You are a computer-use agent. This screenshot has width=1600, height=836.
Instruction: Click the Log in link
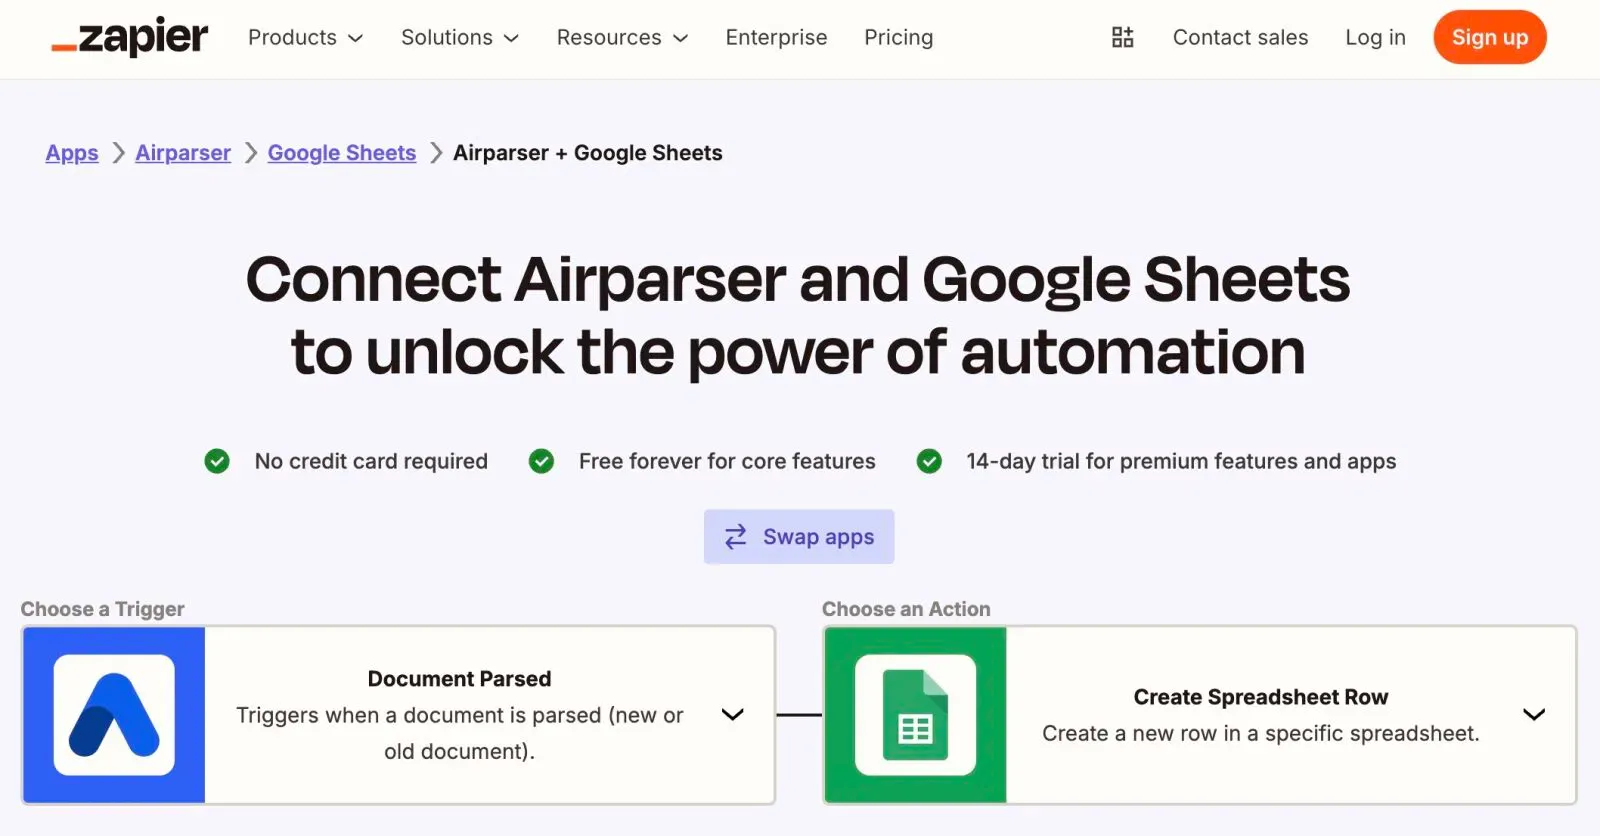click(x=1375, y=38)
